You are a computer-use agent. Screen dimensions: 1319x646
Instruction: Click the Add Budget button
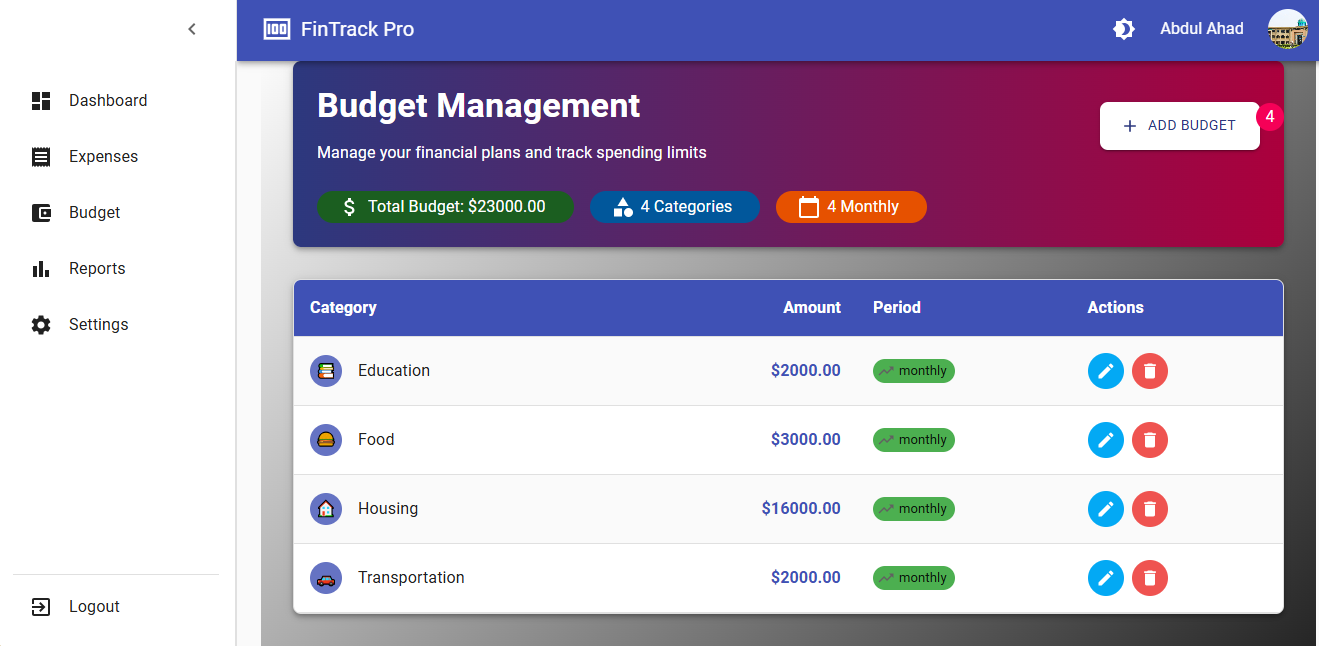coord(1180,126)
